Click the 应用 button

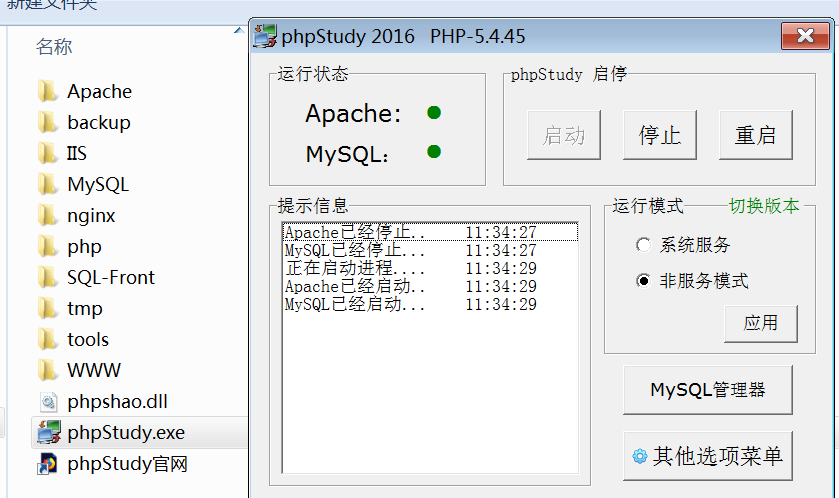(760, 324)
